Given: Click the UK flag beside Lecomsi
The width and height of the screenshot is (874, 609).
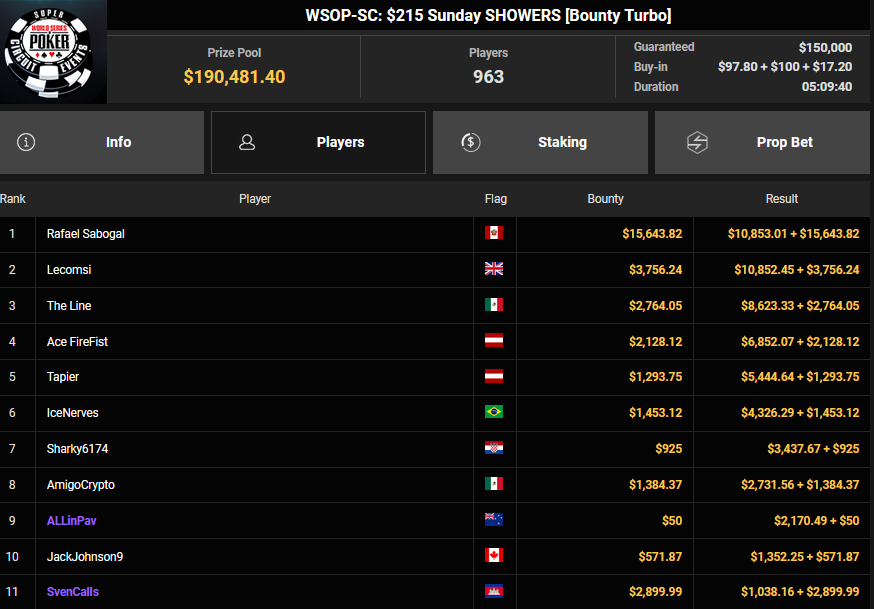Looking at the screenshot, I should click(494, 269).
